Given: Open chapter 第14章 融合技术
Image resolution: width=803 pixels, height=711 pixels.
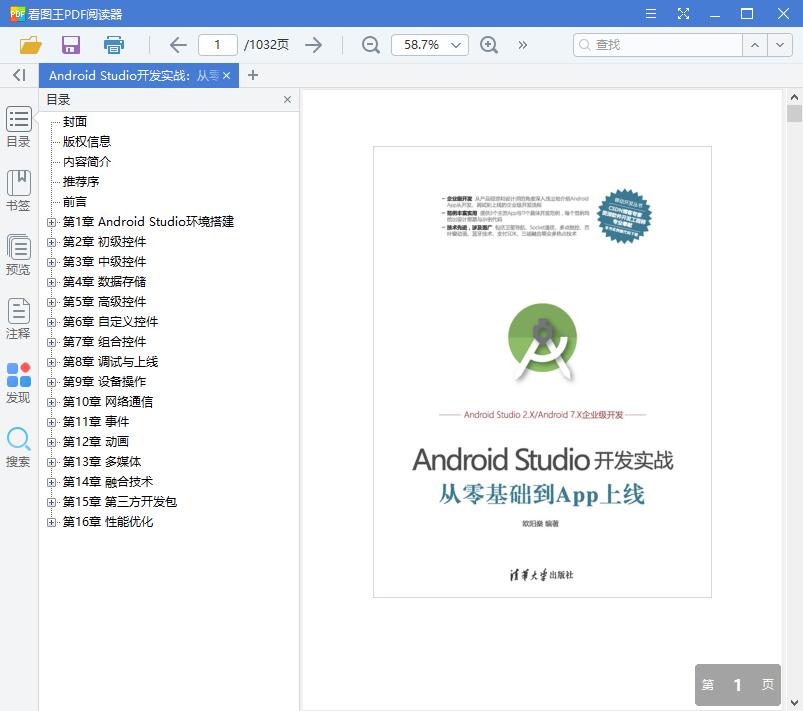Looking at the screenshot, I should click(108, 482).
